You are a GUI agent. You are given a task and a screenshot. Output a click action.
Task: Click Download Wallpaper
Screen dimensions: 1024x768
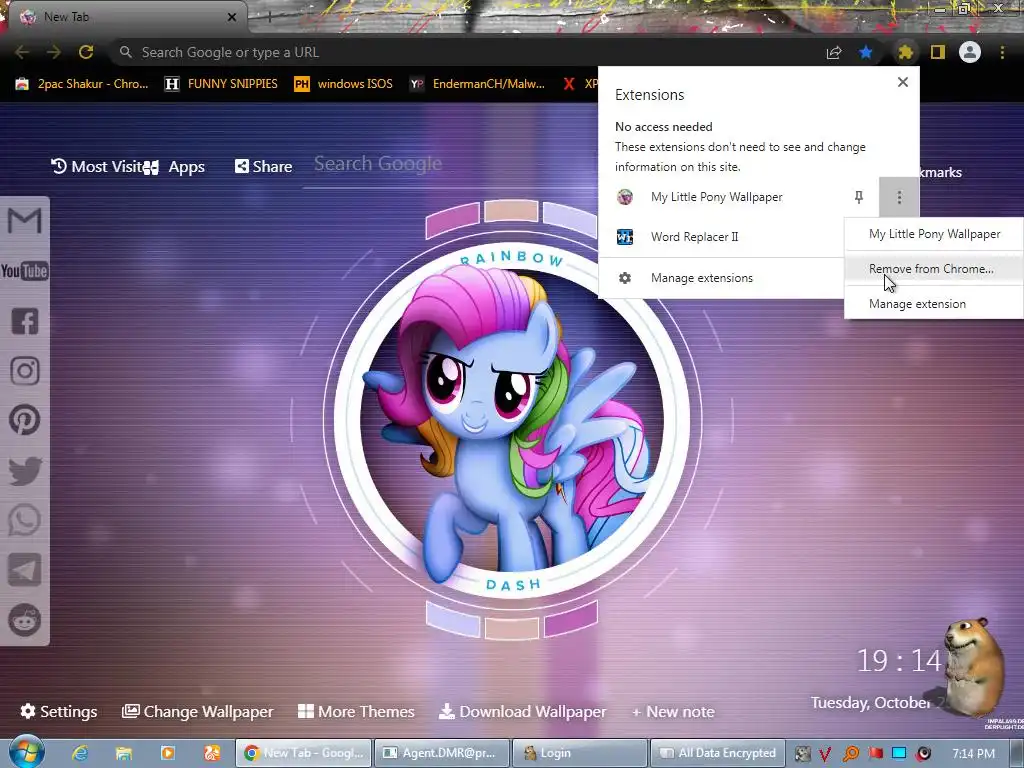point(522,711)
